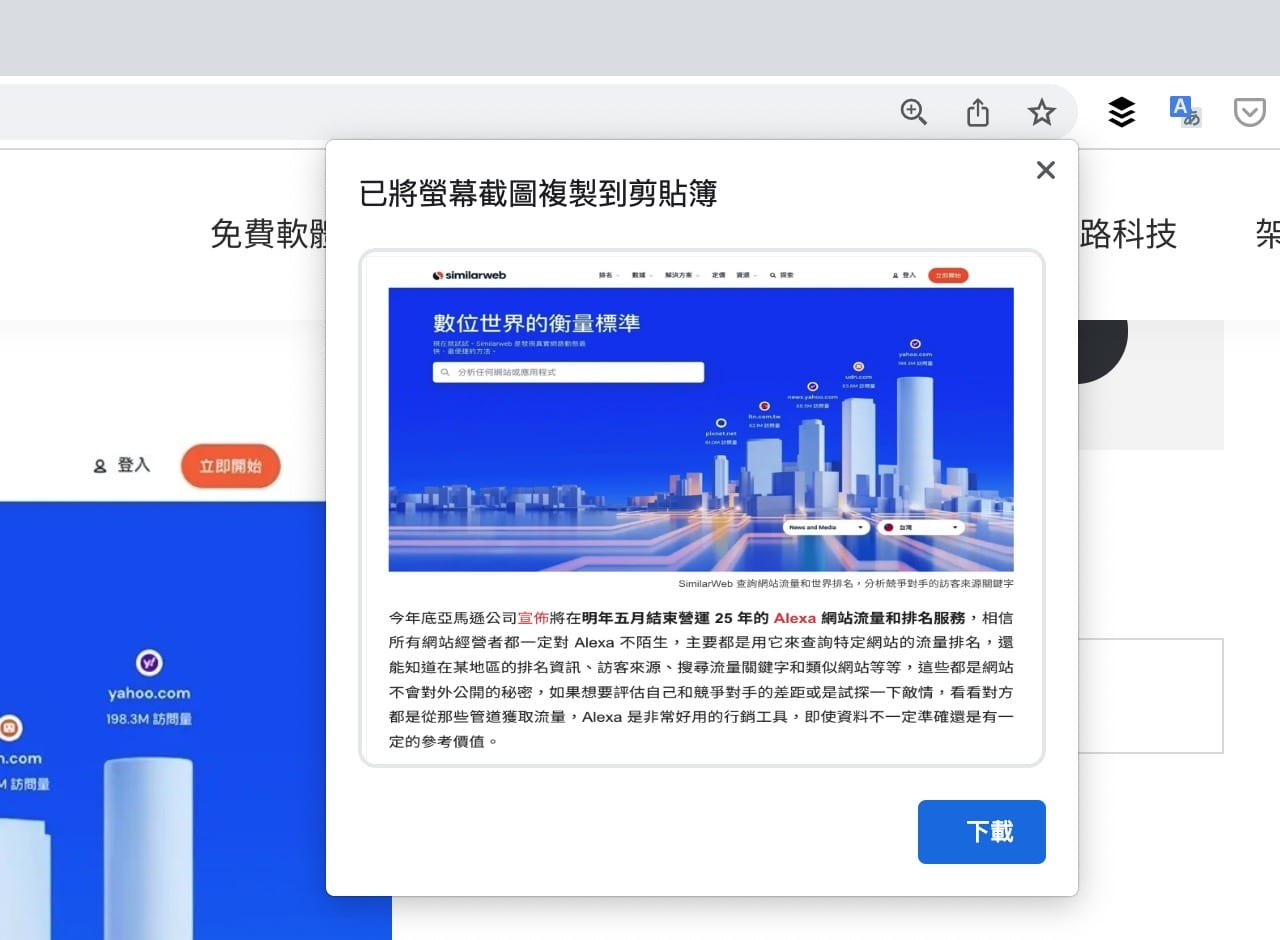Click the 路科技 navigation menu item

pos(1128,234)
